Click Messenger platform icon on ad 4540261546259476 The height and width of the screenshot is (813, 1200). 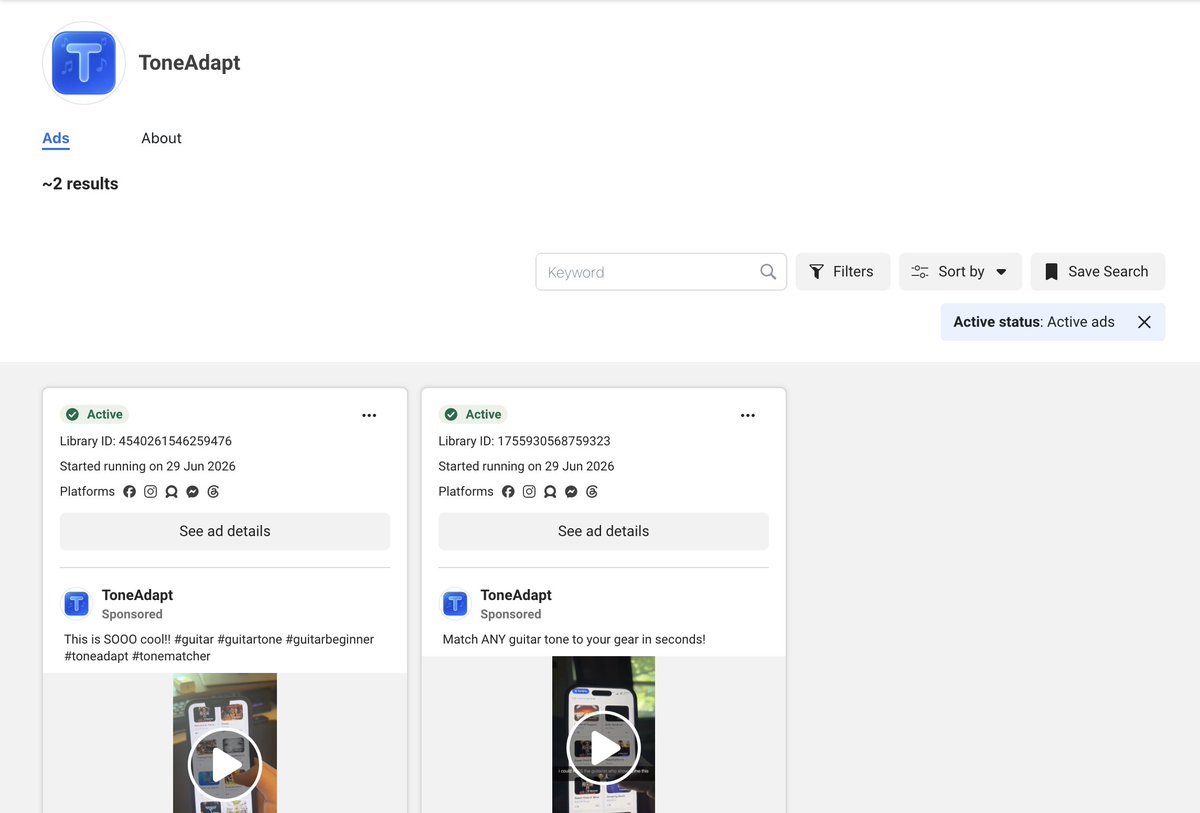pyautogui.click(x=192, y=492)
